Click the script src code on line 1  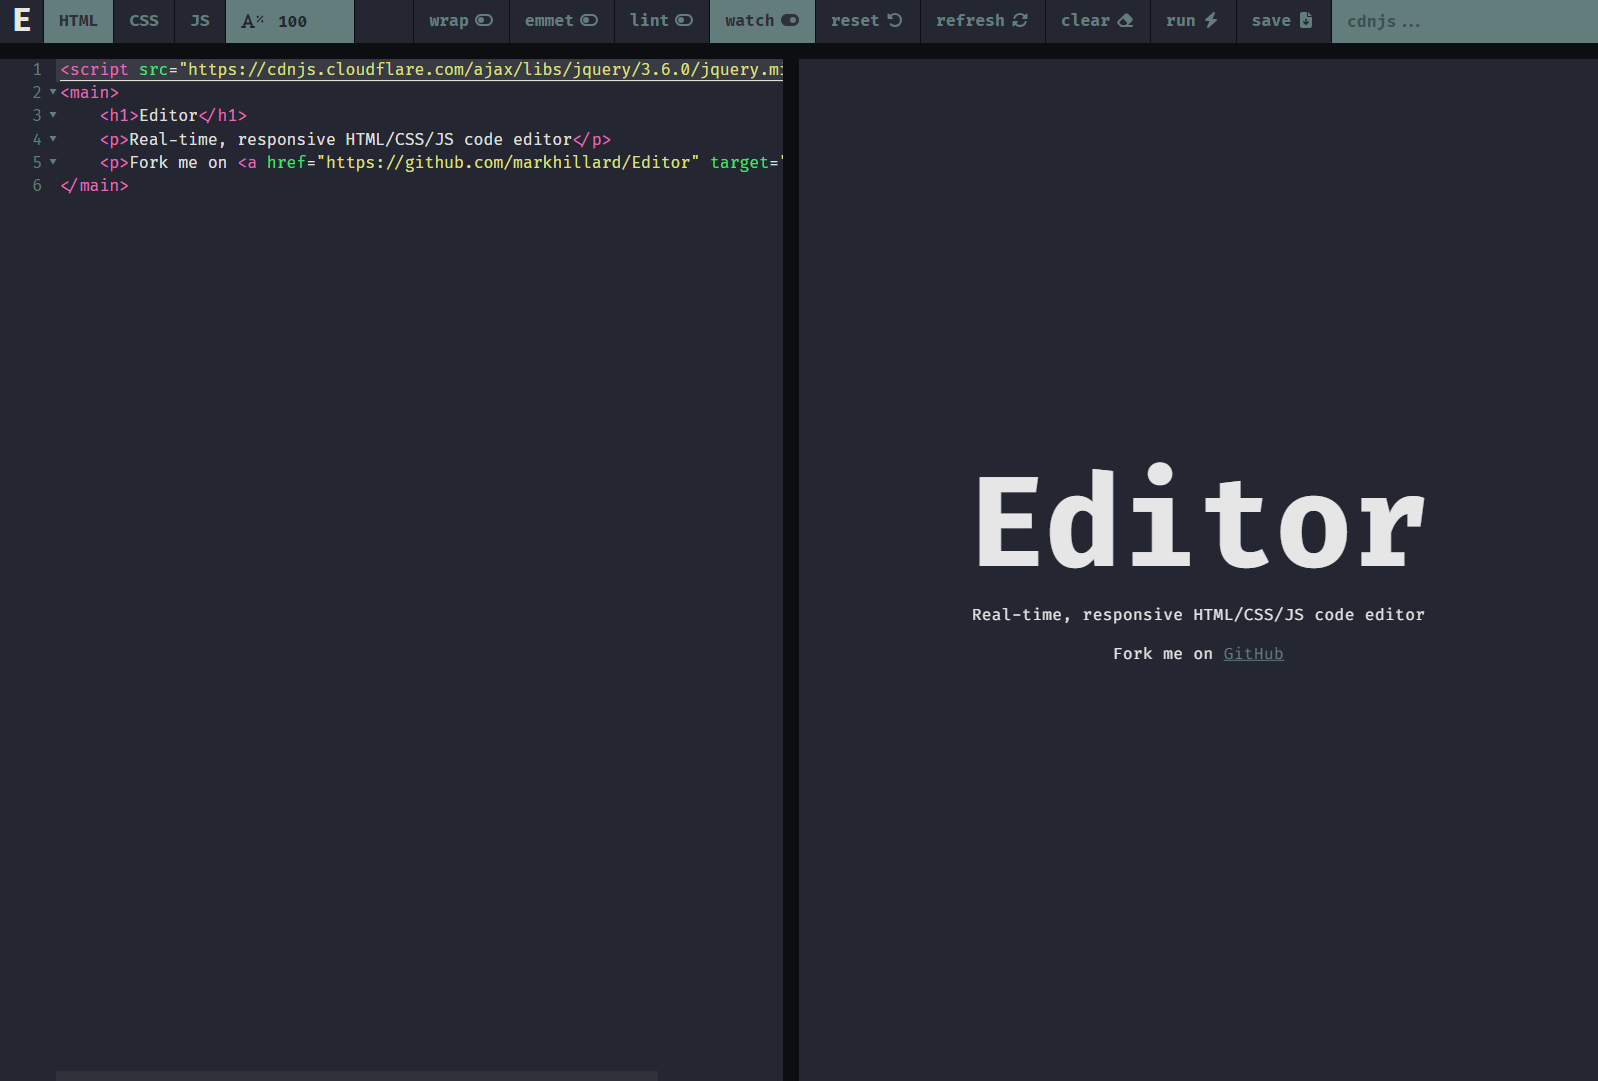click(421, 69)
